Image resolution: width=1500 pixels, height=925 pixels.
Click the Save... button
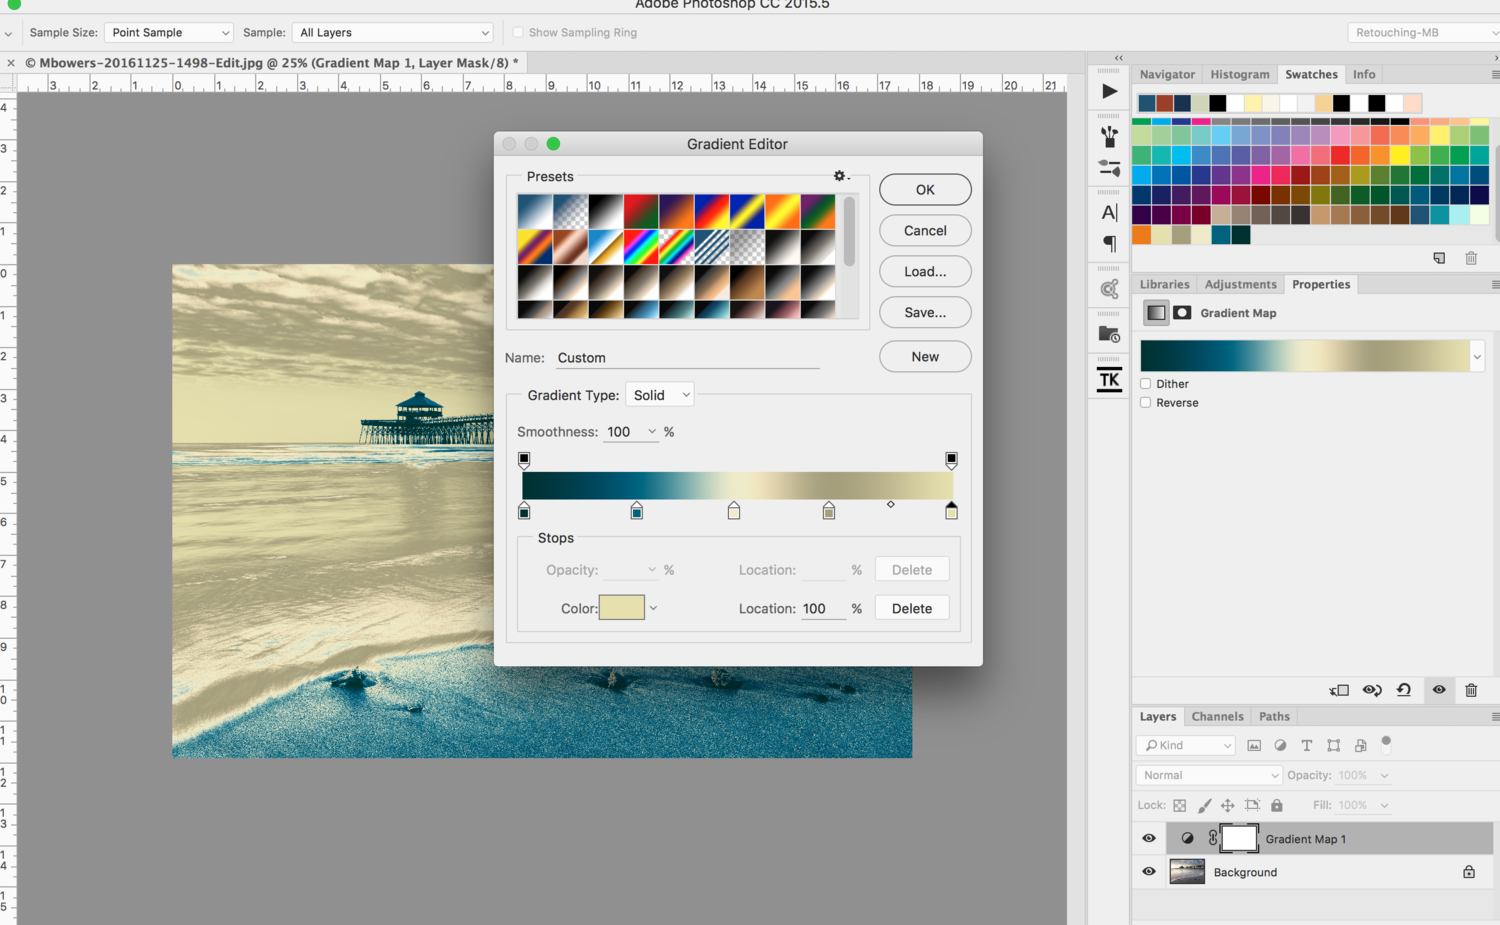[925, 312]
